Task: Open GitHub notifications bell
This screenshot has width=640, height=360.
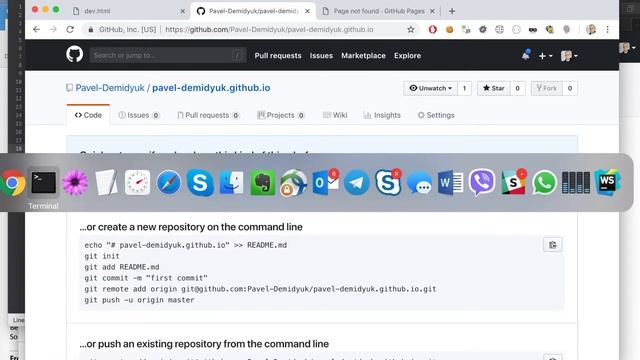Action: (526, 55)
